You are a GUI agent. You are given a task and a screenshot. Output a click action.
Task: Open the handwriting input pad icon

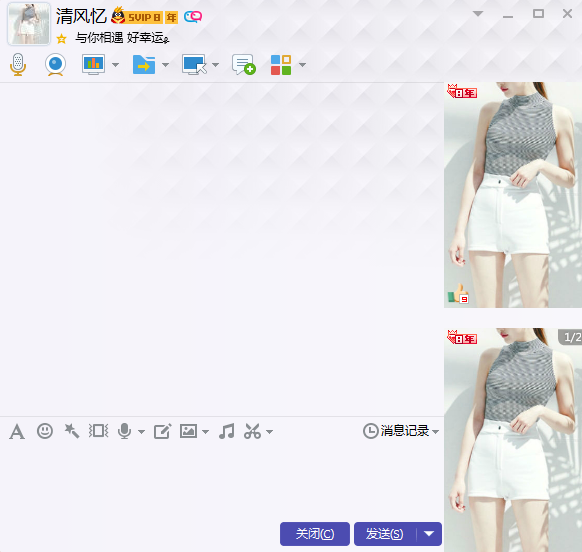tap(163, 431)
